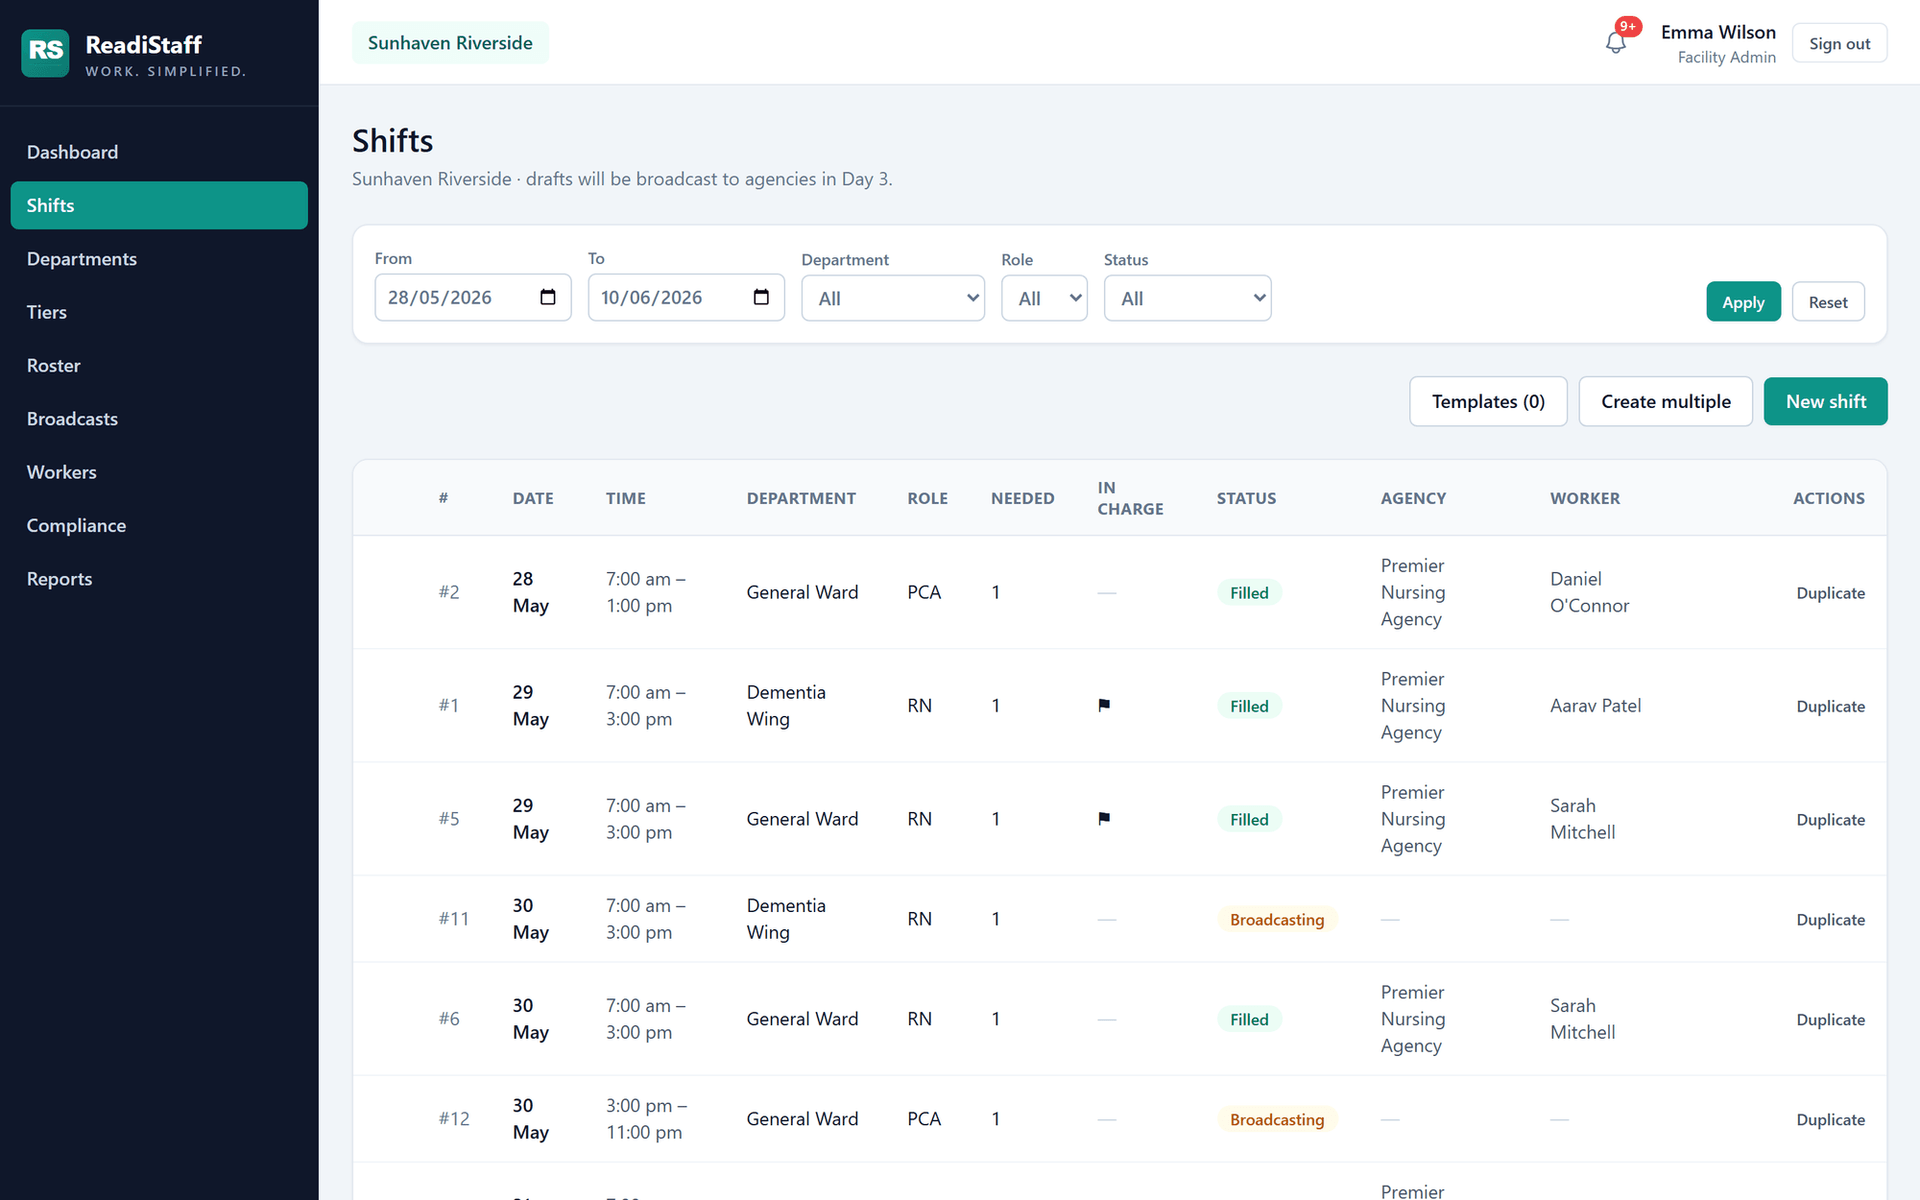The width and height of the screenshot is (1920, 1200).
Task: Click the Broadcasting status badge on shift #12
Action: tap(1277, 1119)
